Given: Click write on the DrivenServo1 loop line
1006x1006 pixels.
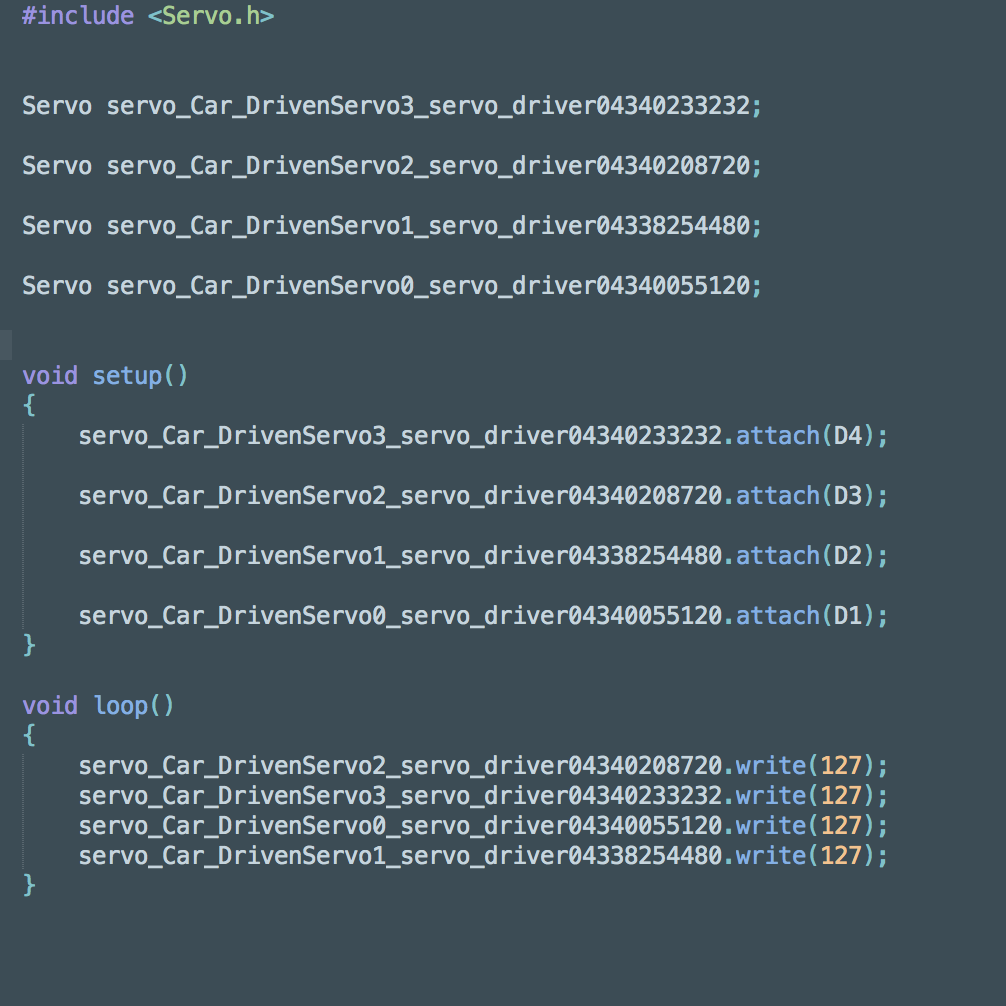Looking at the screenshot, I should coord(770,856).
